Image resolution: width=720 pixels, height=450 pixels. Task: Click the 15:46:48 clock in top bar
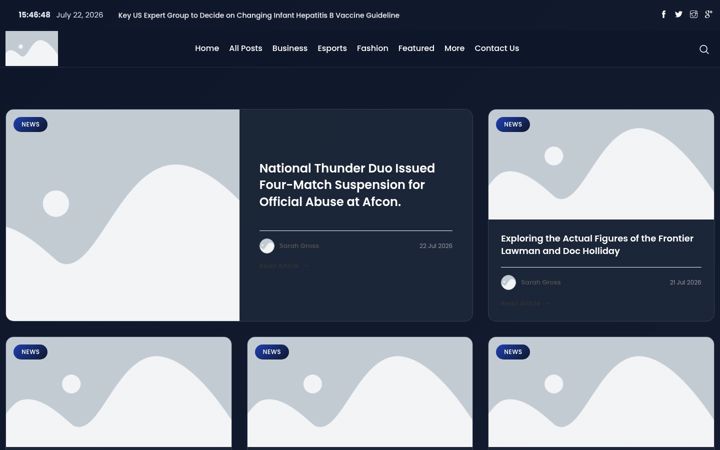34,15
